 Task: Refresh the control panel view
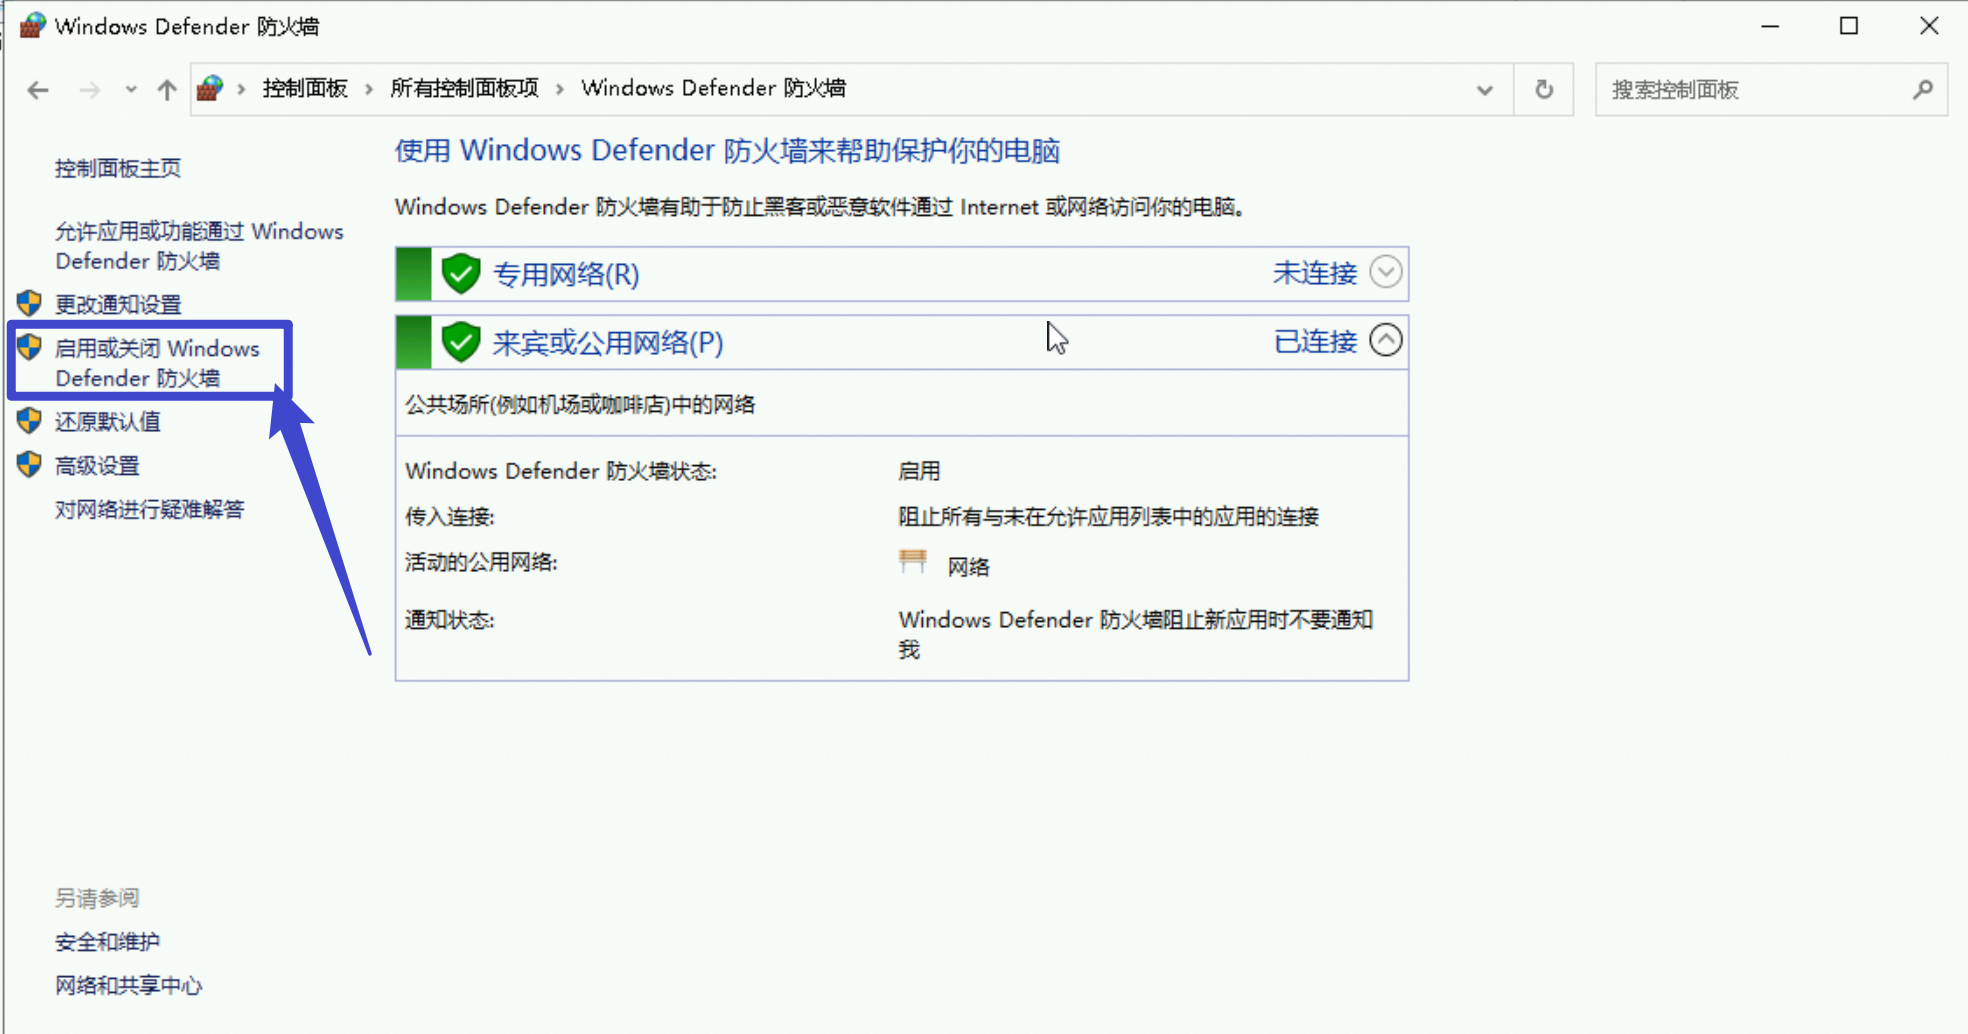[x=1544, y=89]
